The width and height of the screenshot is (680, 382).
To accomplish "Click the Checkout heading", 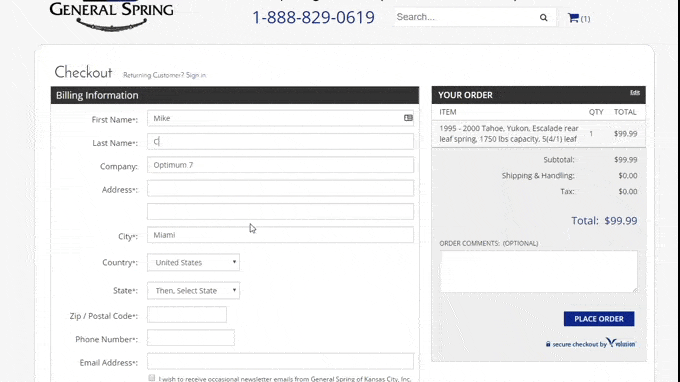I will (83, 72).
